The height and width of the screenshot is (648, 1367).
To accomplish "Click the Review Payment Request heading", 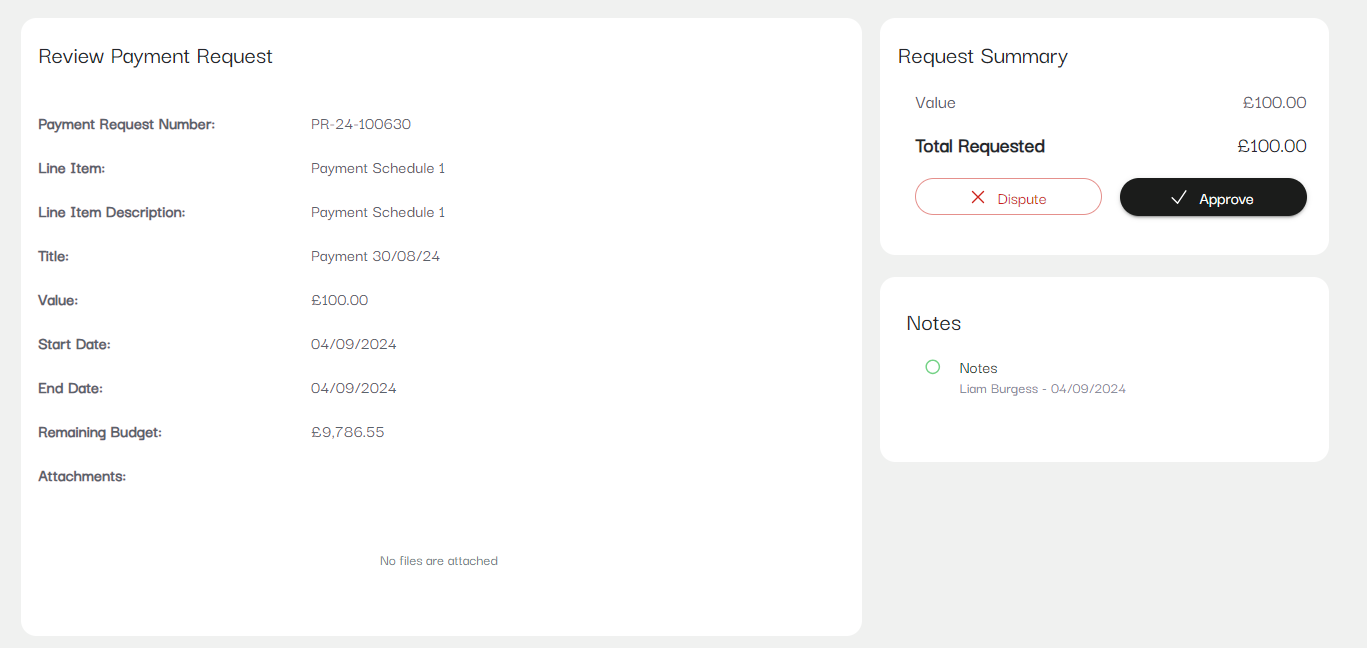I will [155, 56].
